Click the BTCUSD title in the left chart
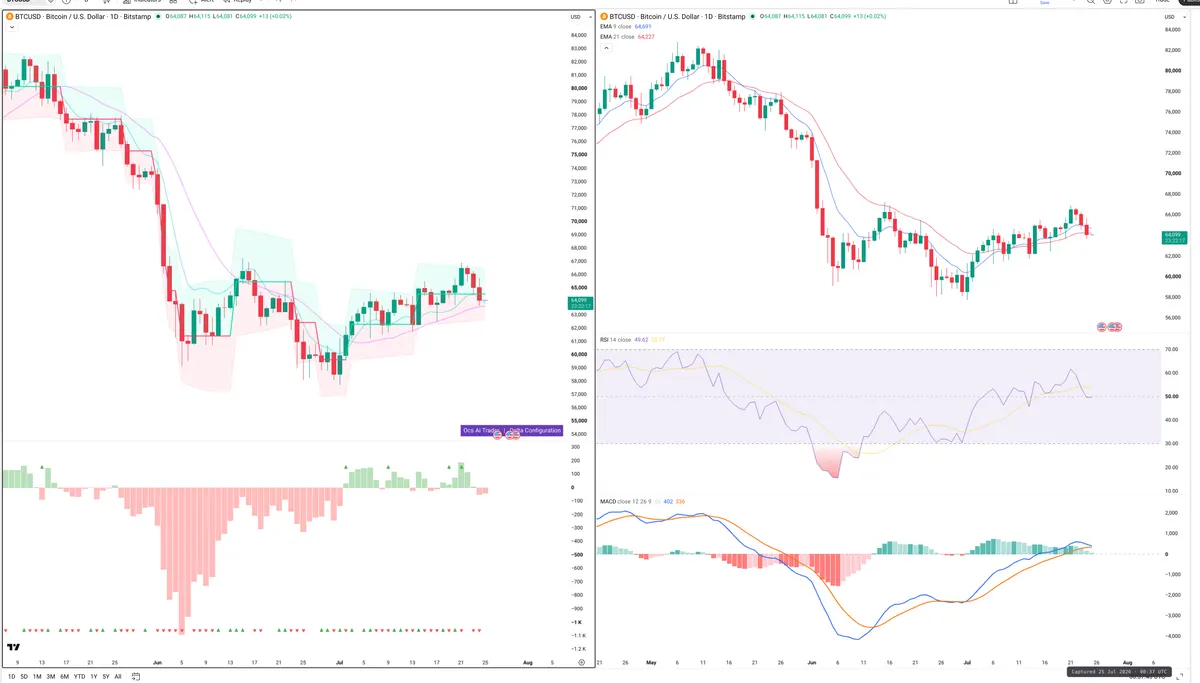This screenshot has height=683, width=1200. pyautogui.click(x=84, y=17)
